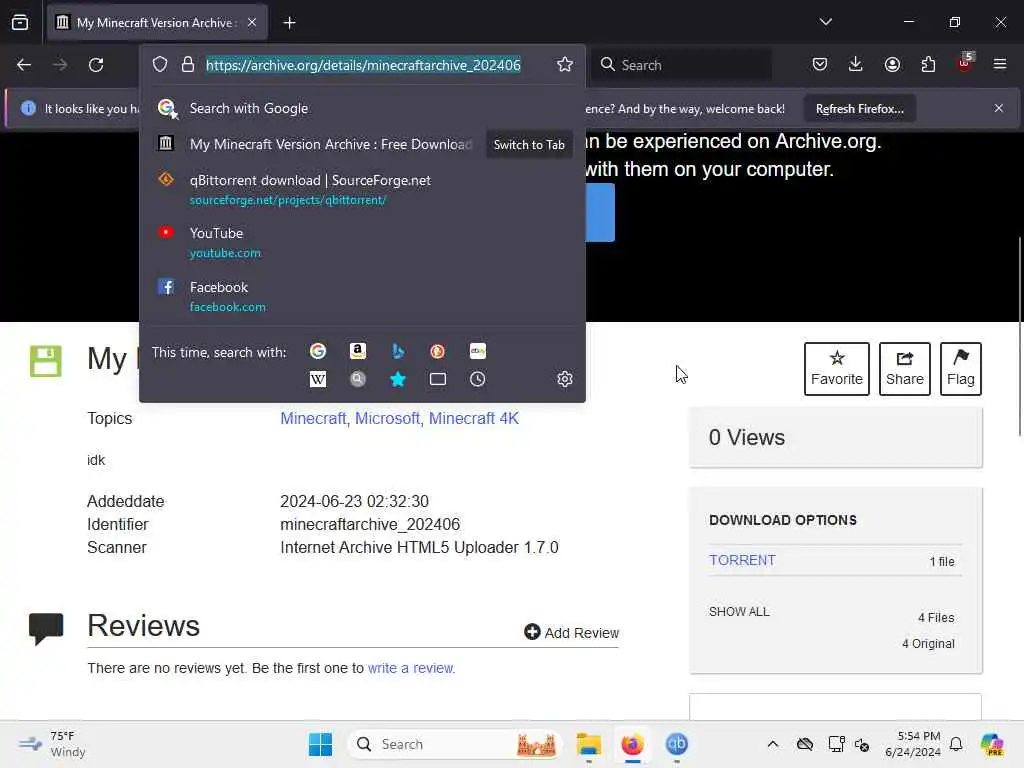This screenshot has height=768, width=1024.
Task: Open the Windows Start menu
Action: [x=320, y=744]
